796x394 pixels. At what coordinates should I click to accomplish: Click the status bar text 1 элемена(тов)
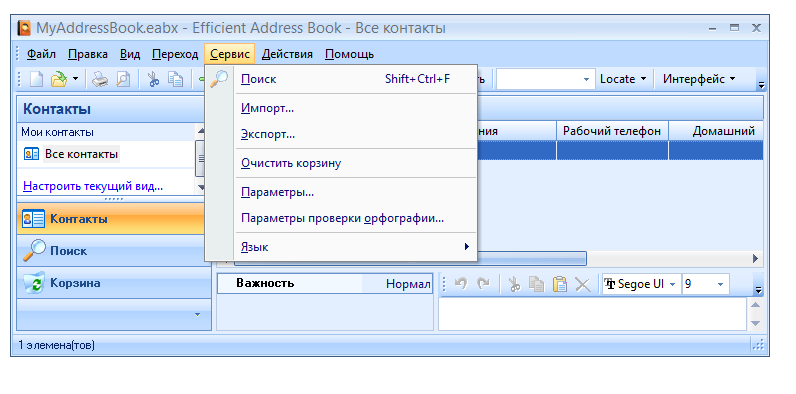56,345
